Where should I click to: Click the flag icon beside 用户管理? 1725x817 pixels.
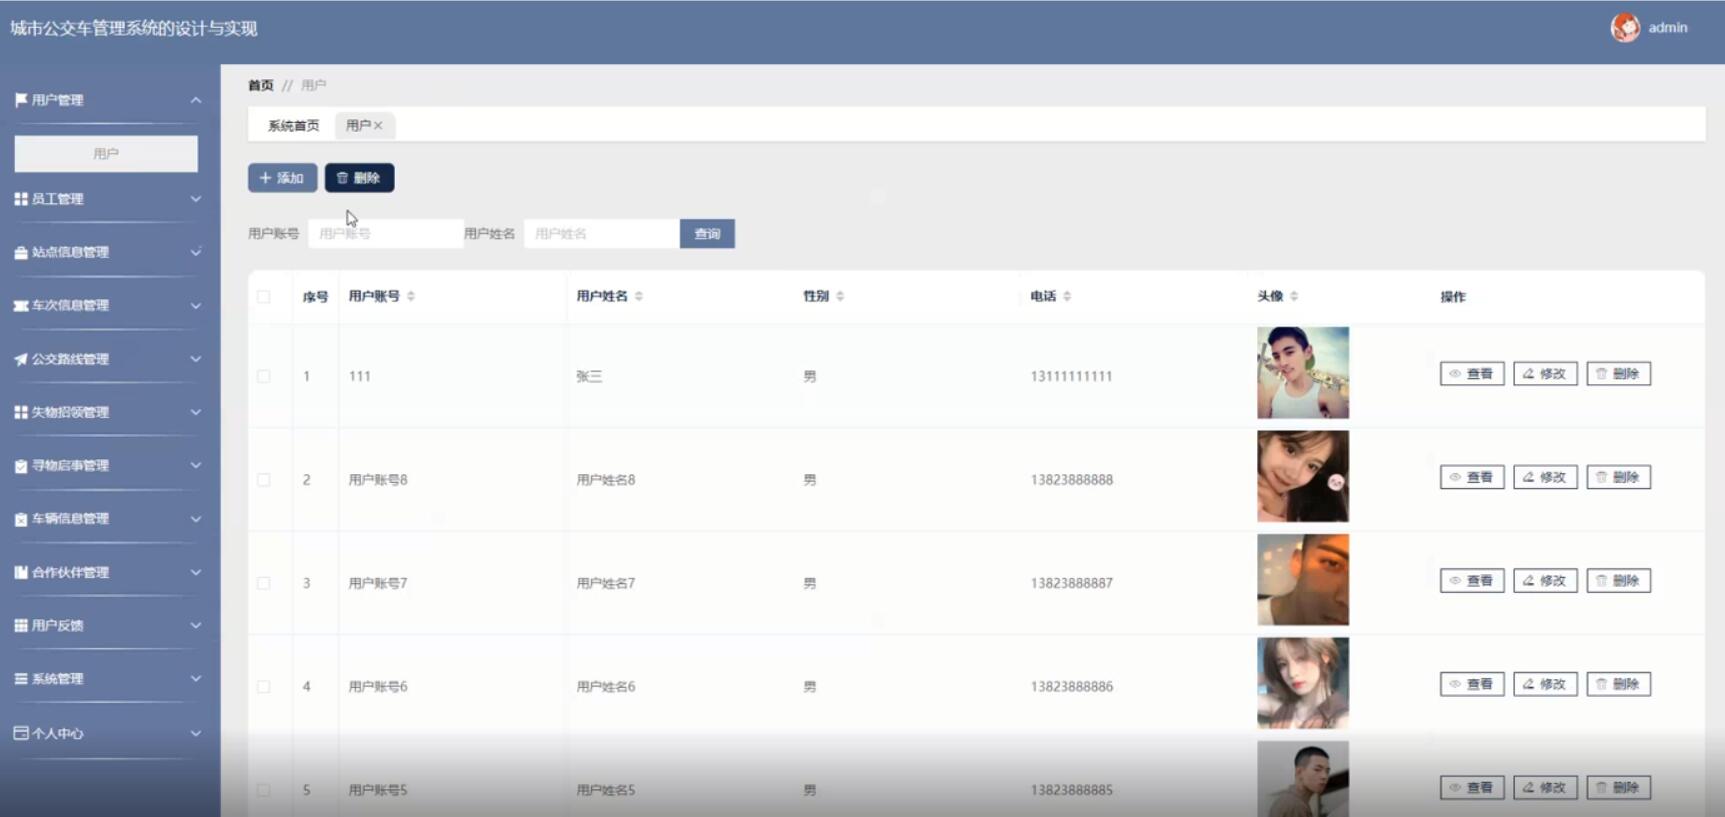21,100
